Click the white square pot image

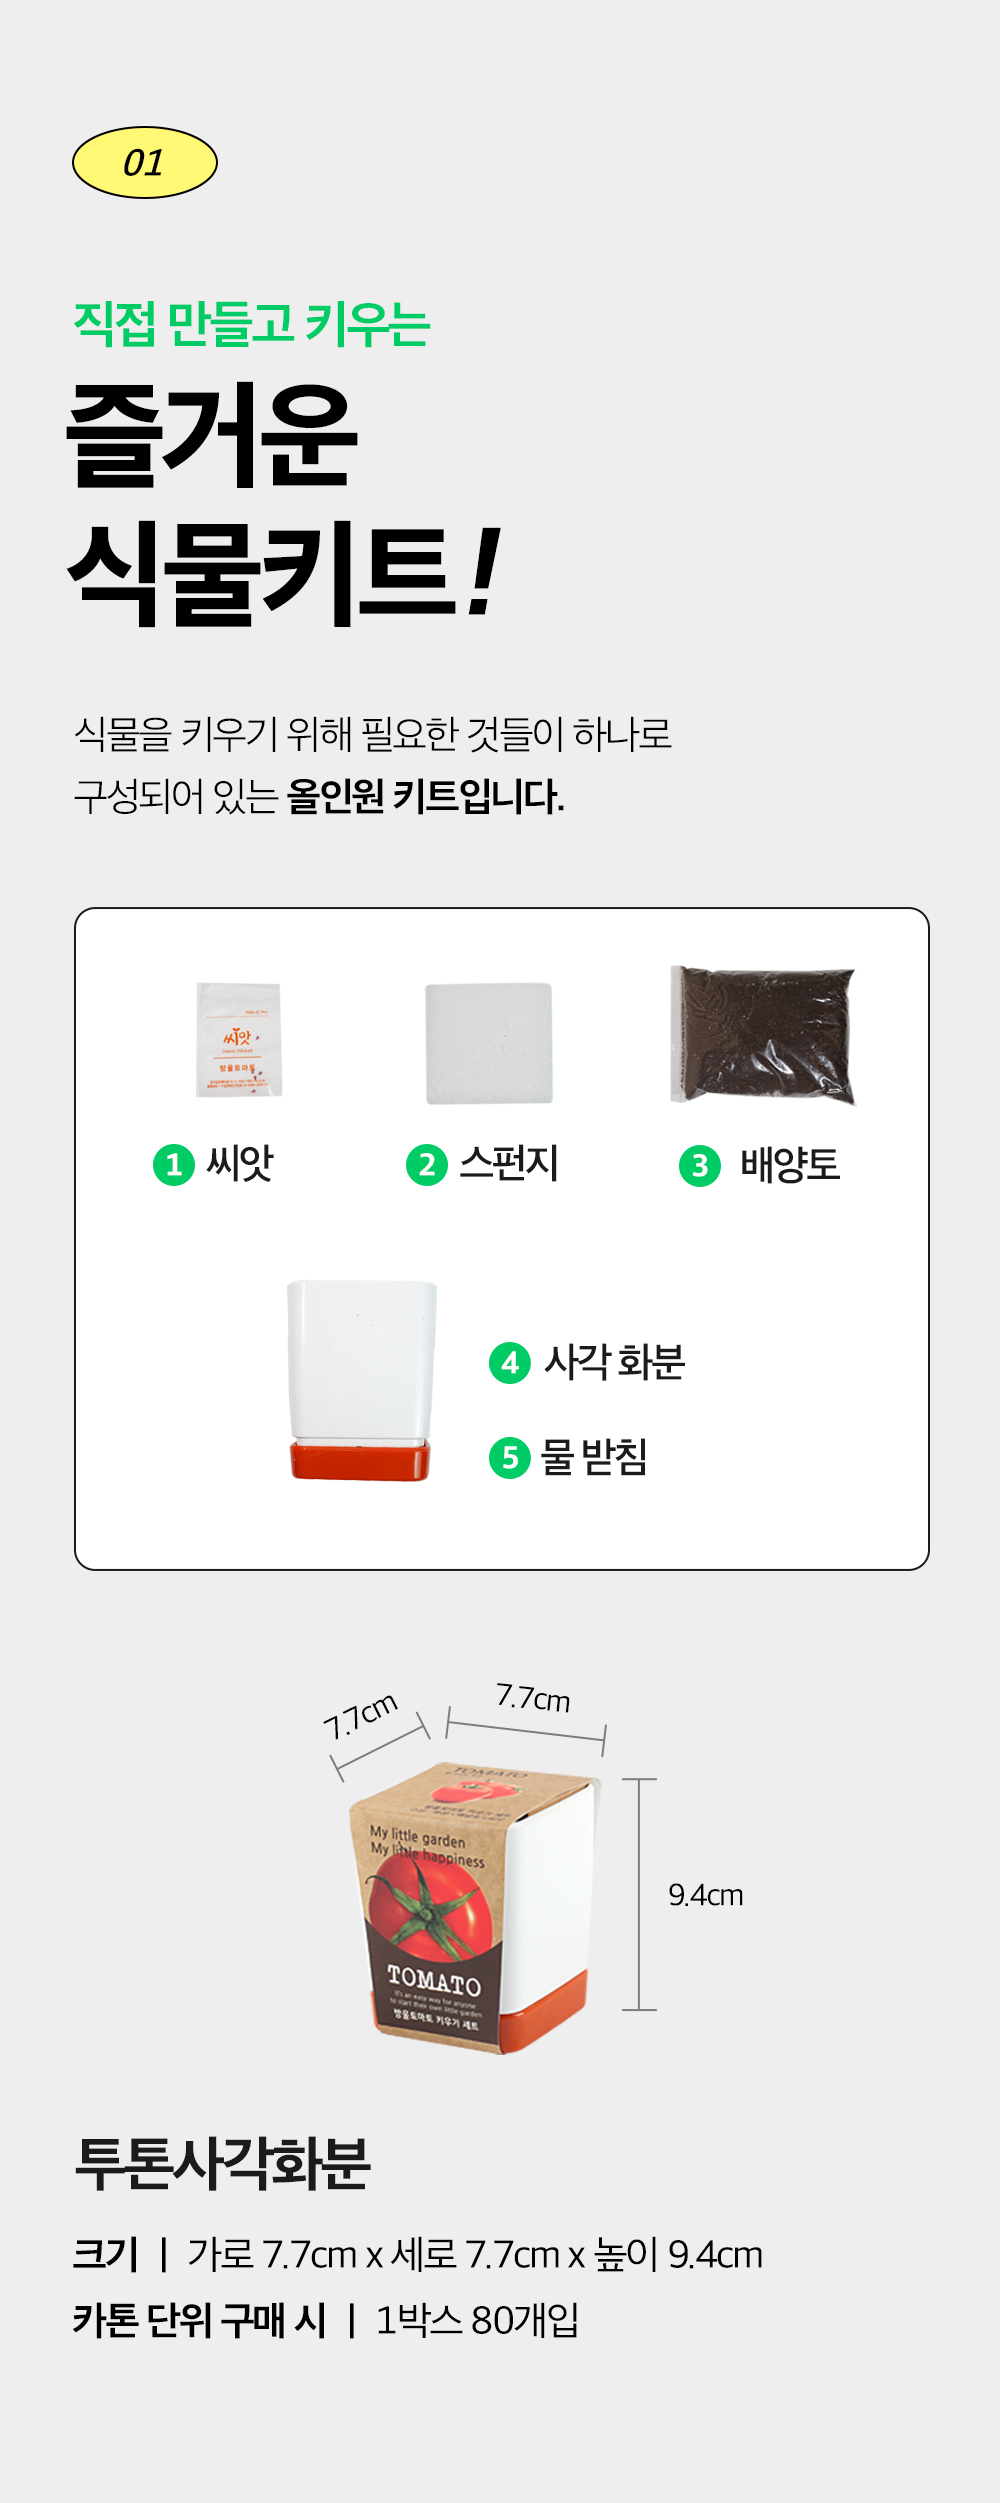pos(362,1358)
